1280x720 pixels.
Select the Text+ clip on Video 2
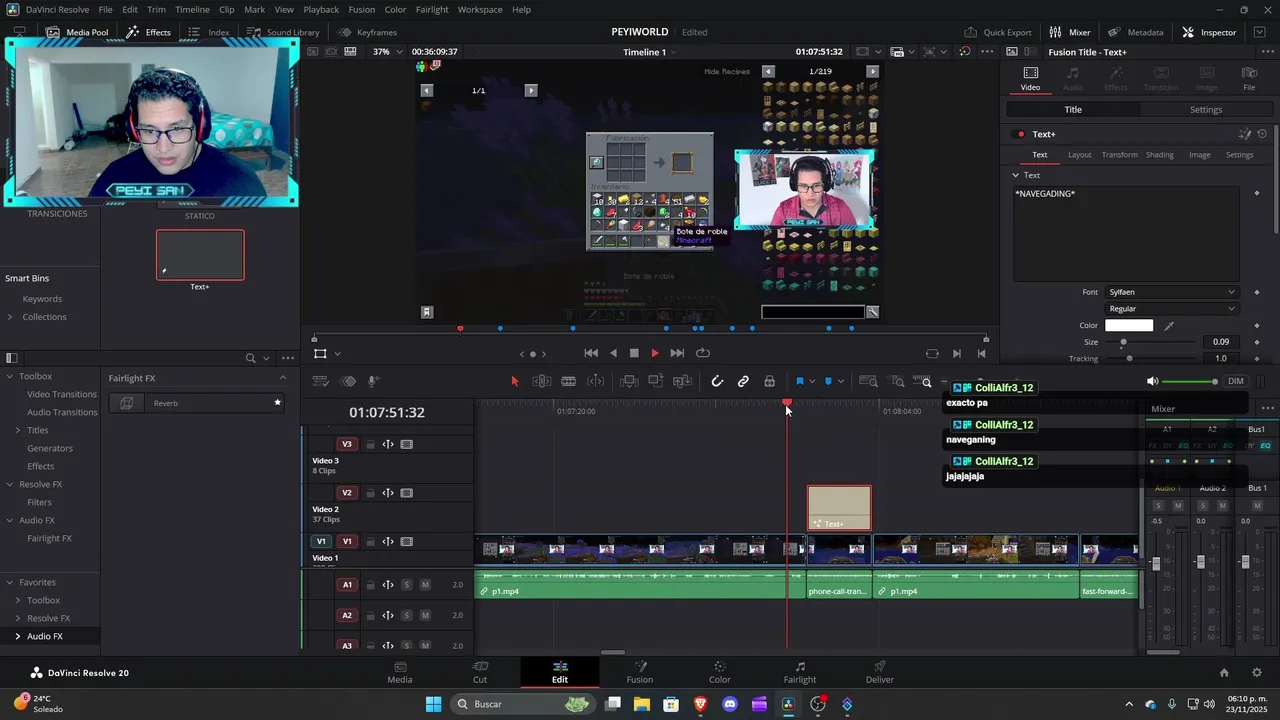click(x=839, y=508)
